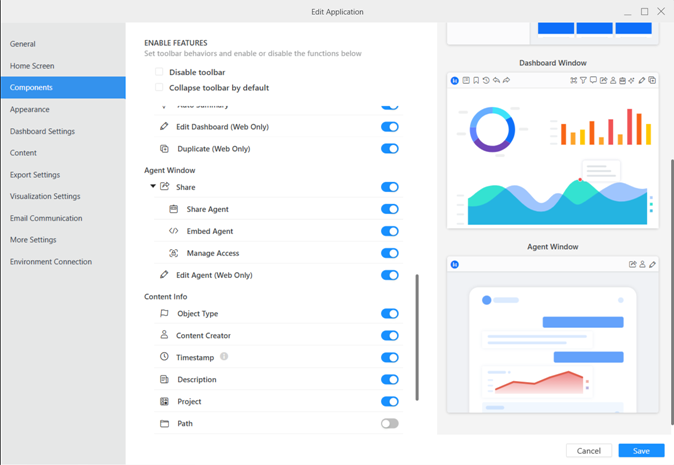Click the bookmark icon in Dashboard Window toolbar
This screenshot has height=465, width=674.
click(476, 81)
